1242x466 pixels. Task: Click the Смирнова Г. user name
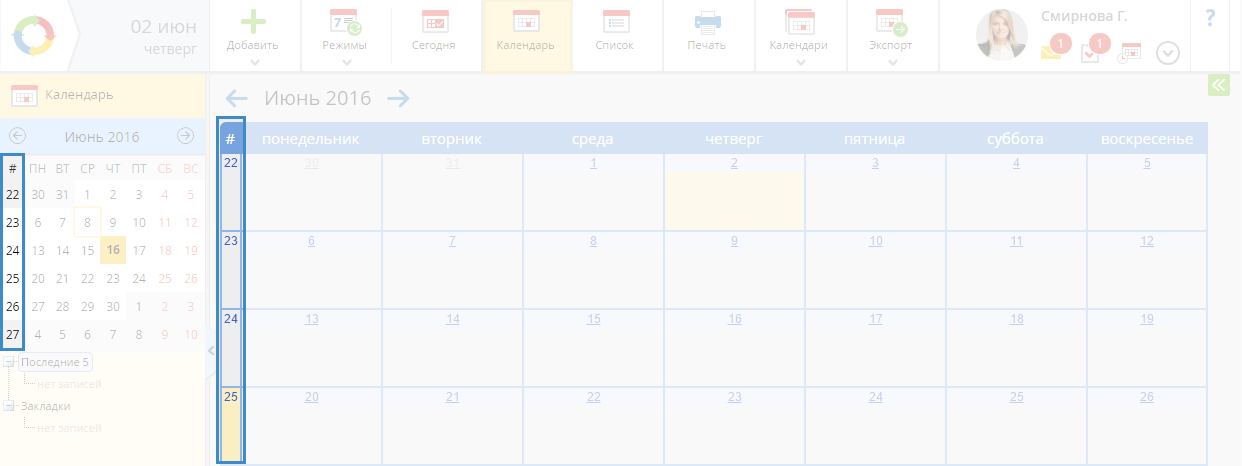pos(1083,16)
